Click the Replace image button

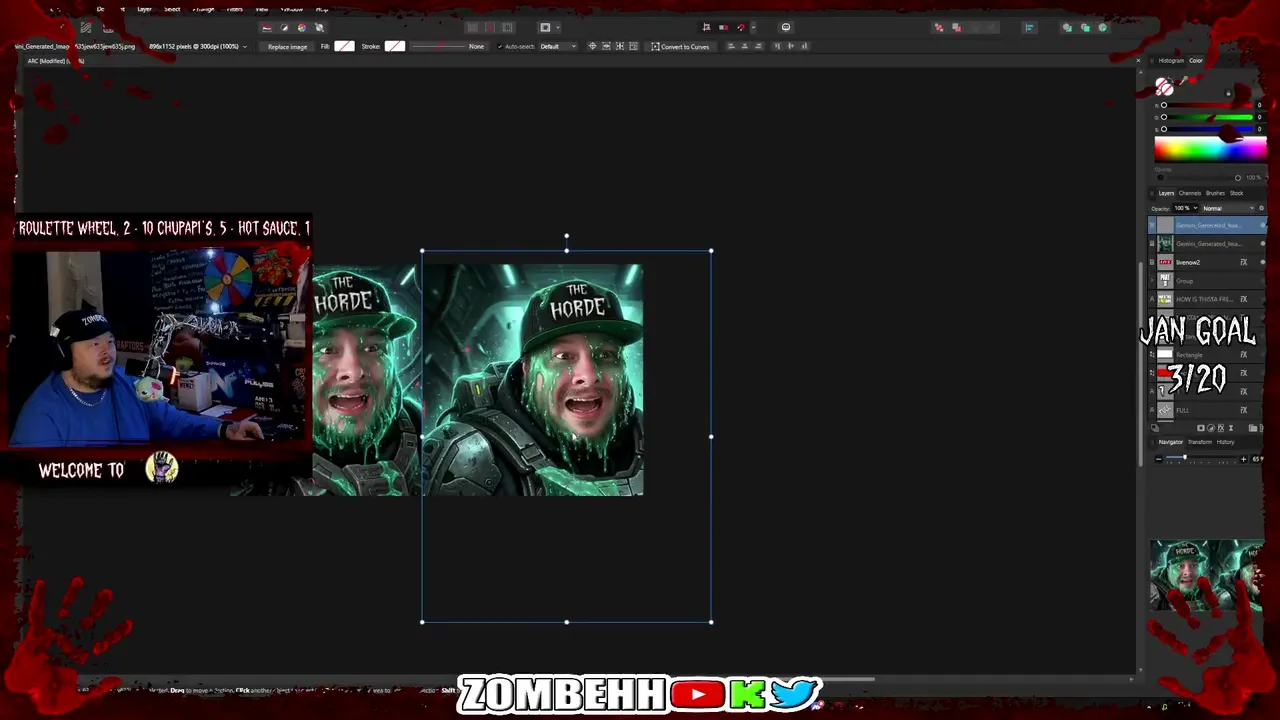[x=287, y=46]
